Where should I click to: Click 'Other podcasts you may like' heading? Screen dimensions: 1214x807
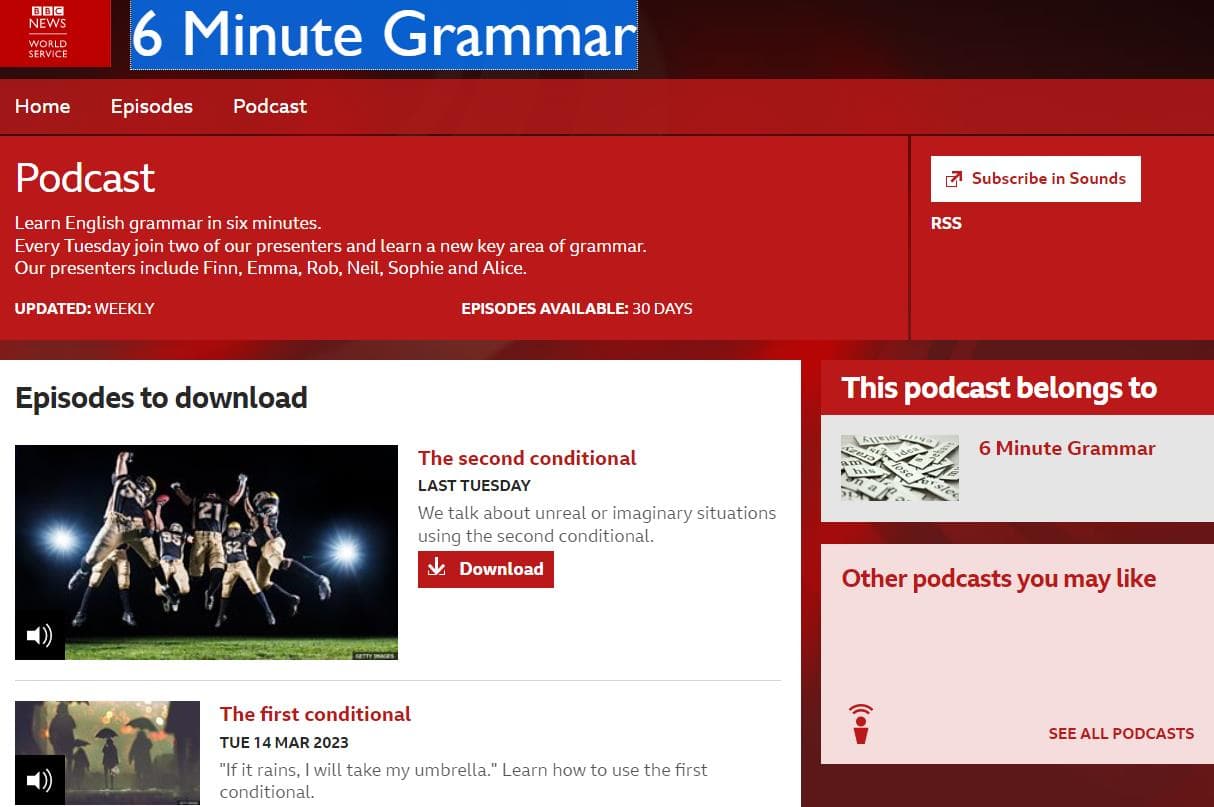tap(999, 578)
